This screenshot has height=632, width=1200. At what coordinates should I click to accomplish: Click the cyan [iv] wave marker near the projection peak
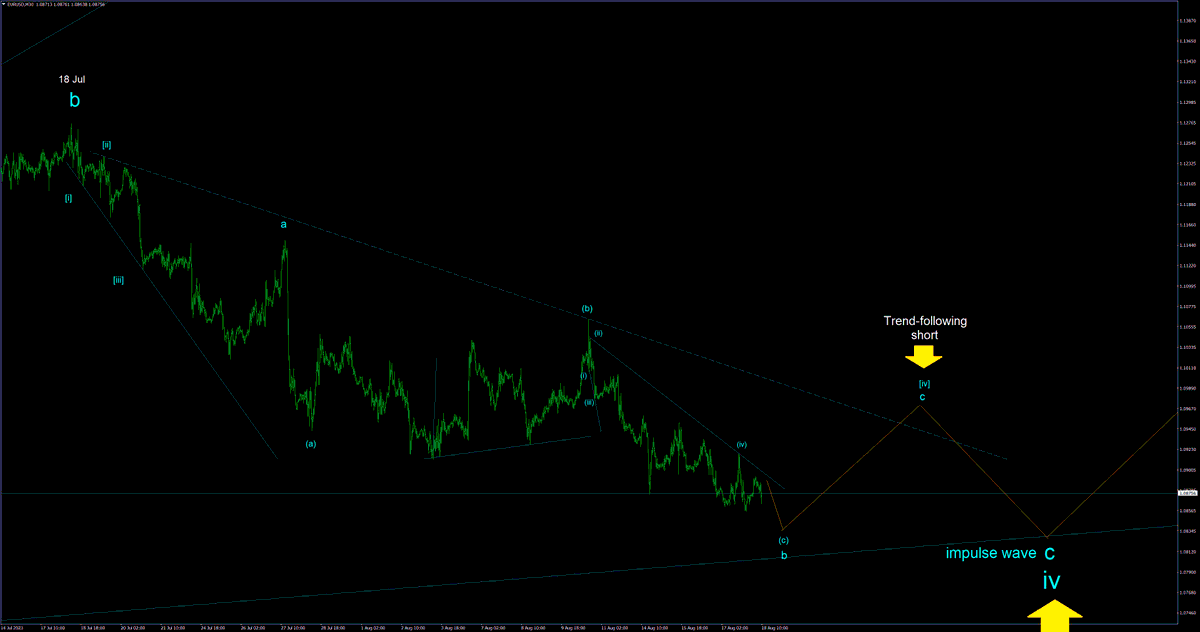(922, 382)
